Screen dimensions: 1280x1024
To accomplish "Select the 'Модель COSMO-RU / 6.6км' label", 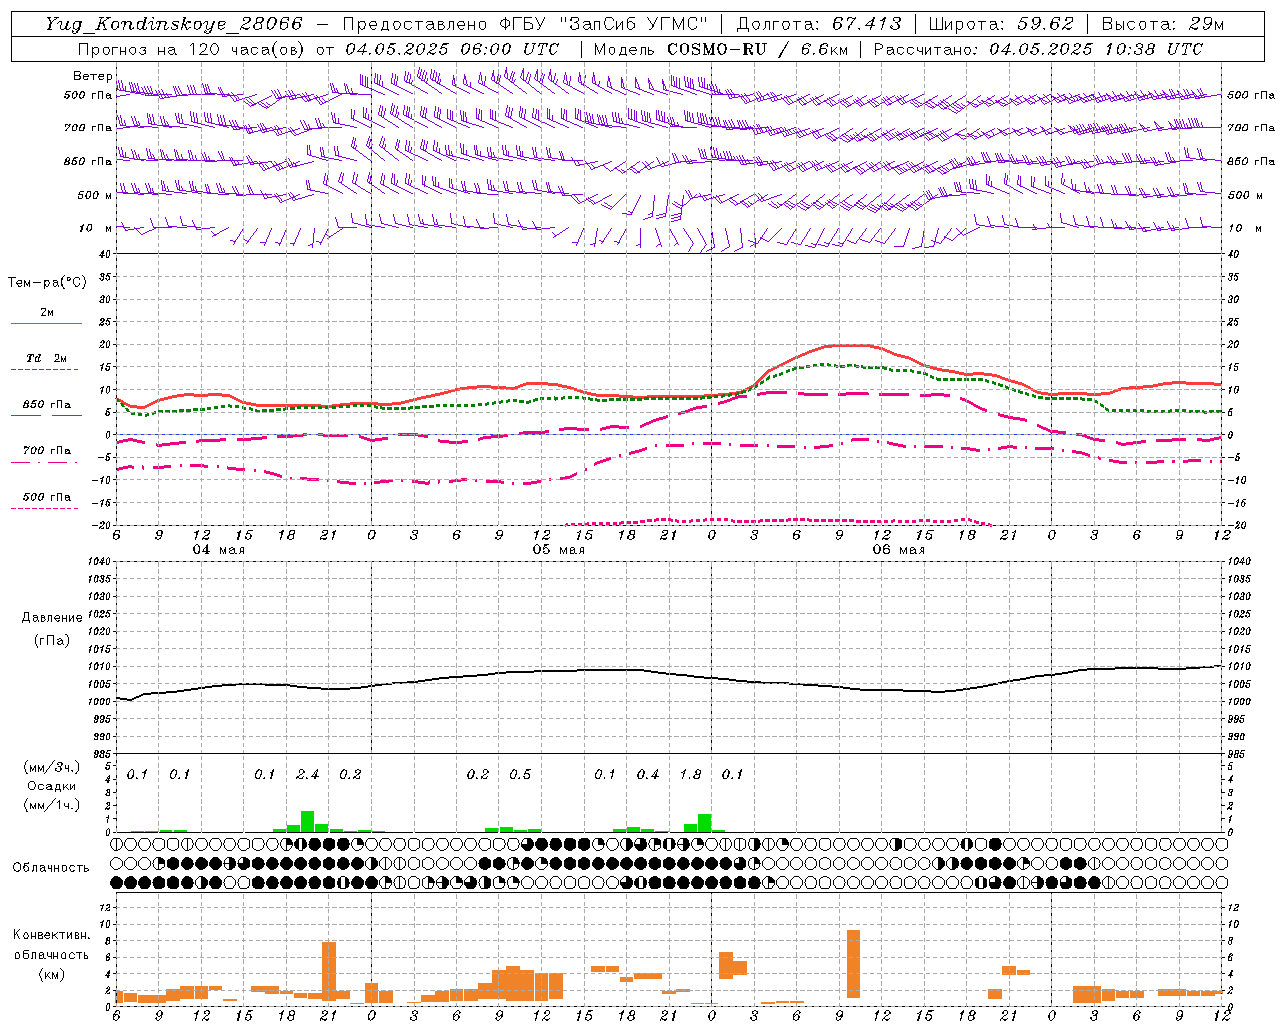I will (720, 49).
